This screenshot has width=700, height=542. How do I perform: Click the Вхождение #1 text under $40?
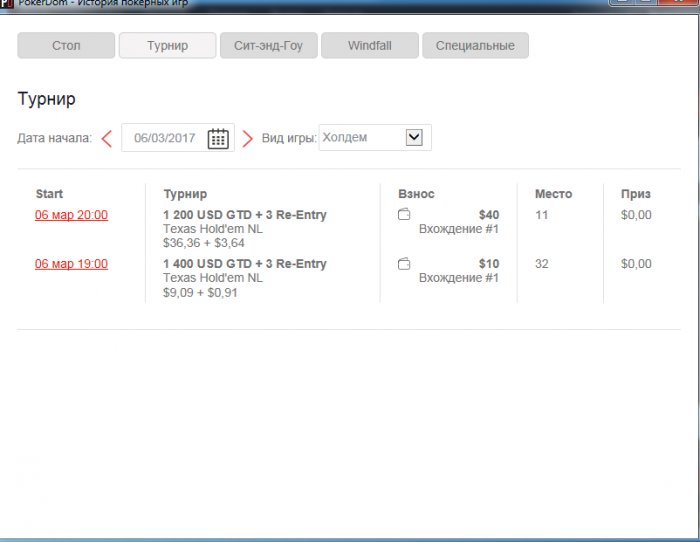(458, 229)
